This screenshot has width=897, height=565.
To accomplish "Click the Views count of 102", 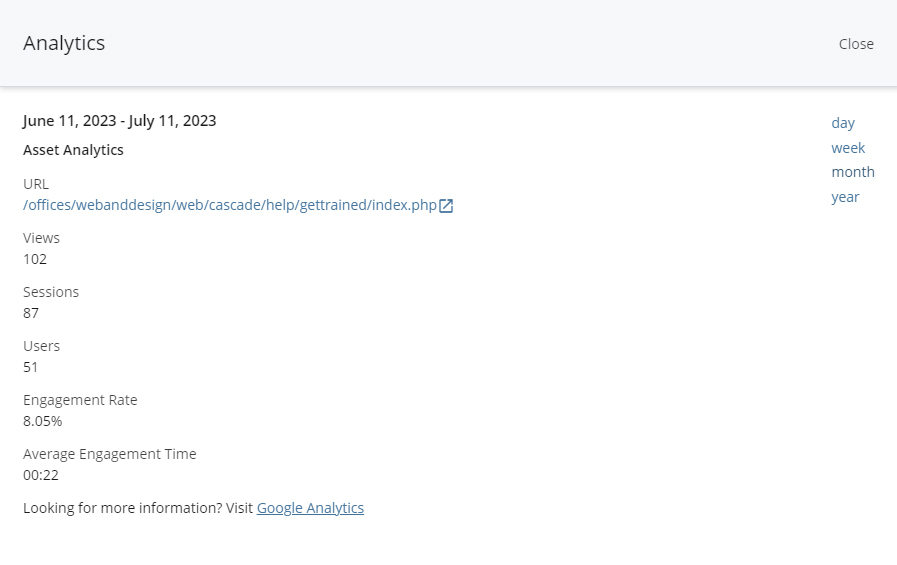I will coord(35,259).
